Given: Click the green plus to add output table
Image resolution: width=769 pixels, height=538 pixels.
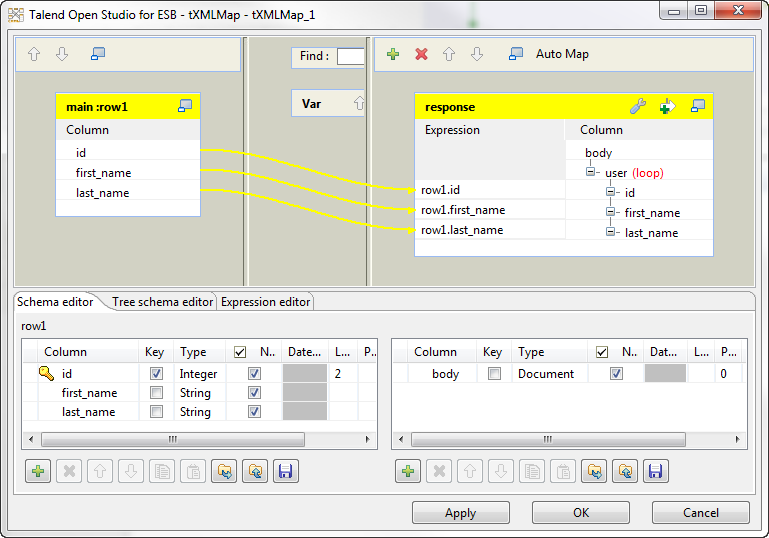Looking at the screenshot, I should coord(393,54).
